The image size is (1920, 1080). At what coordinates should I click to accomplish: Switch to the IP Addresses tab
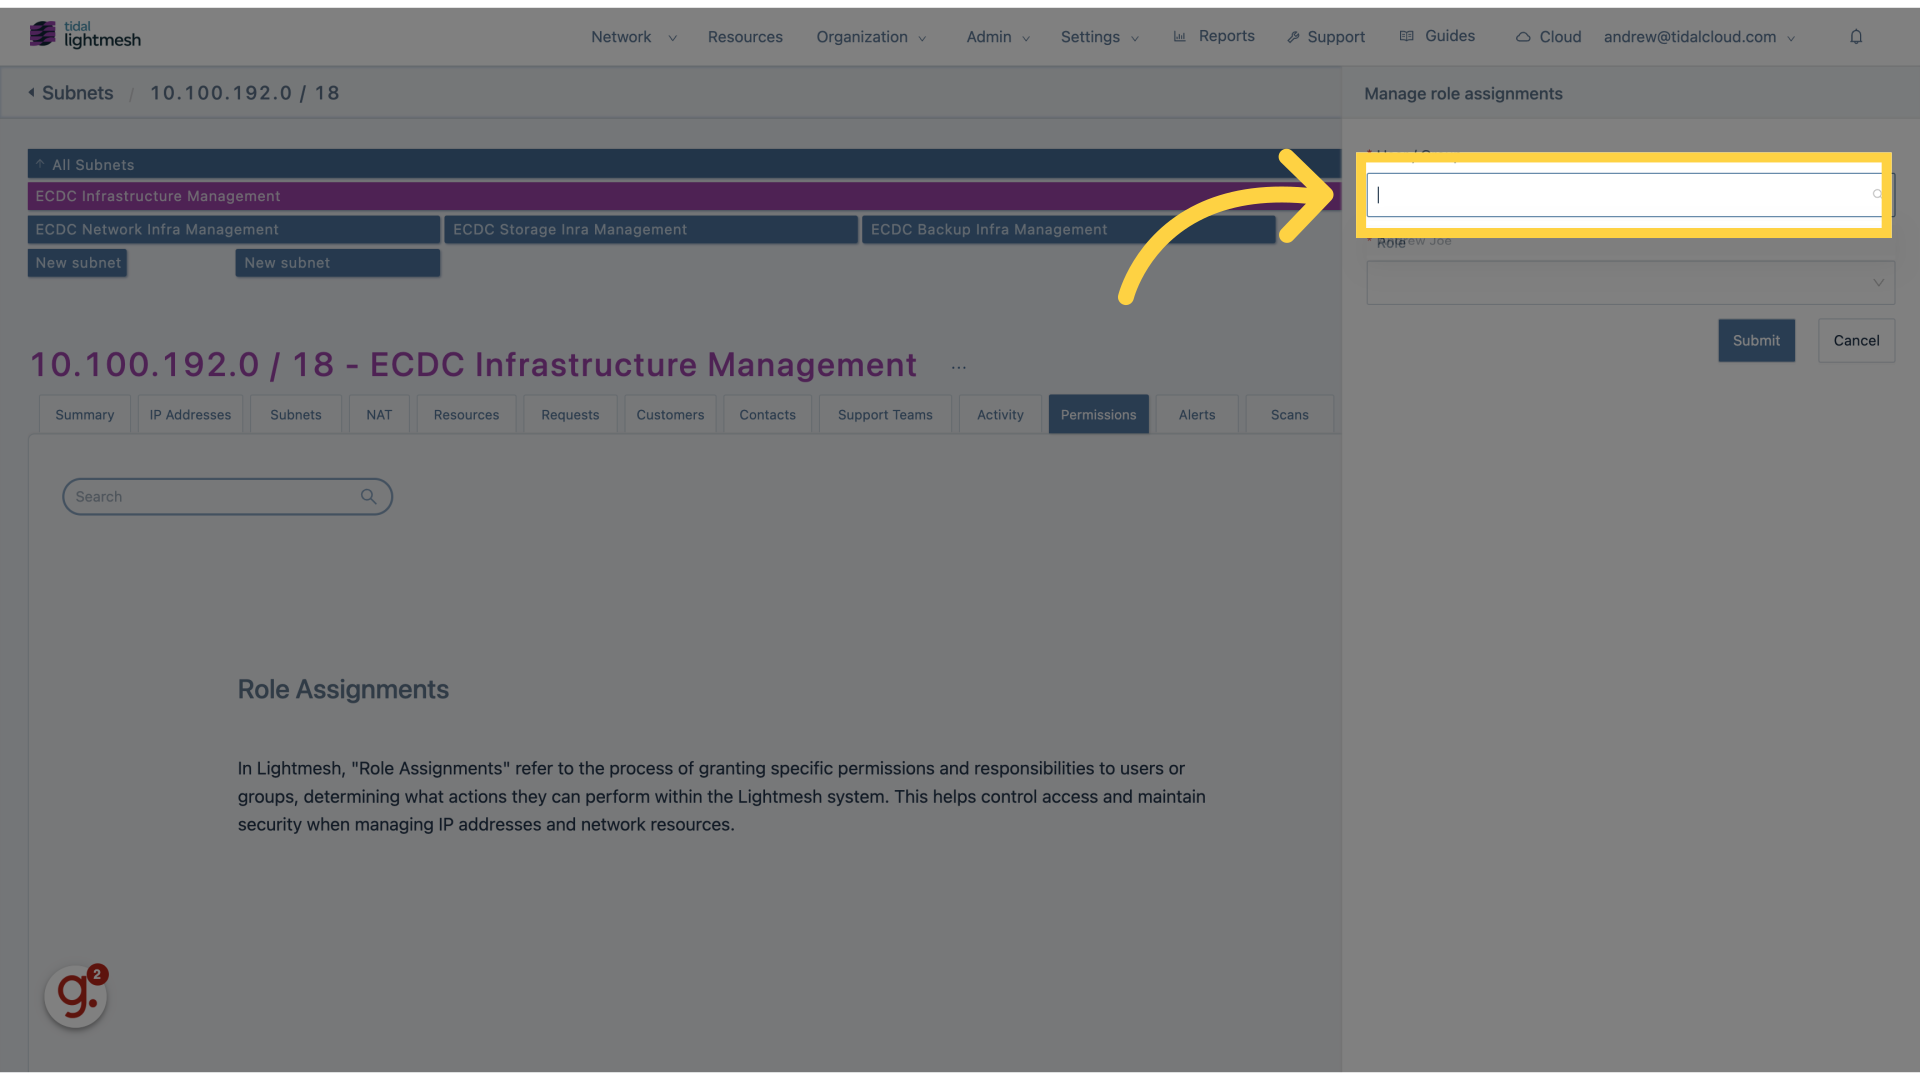(189, 413)
